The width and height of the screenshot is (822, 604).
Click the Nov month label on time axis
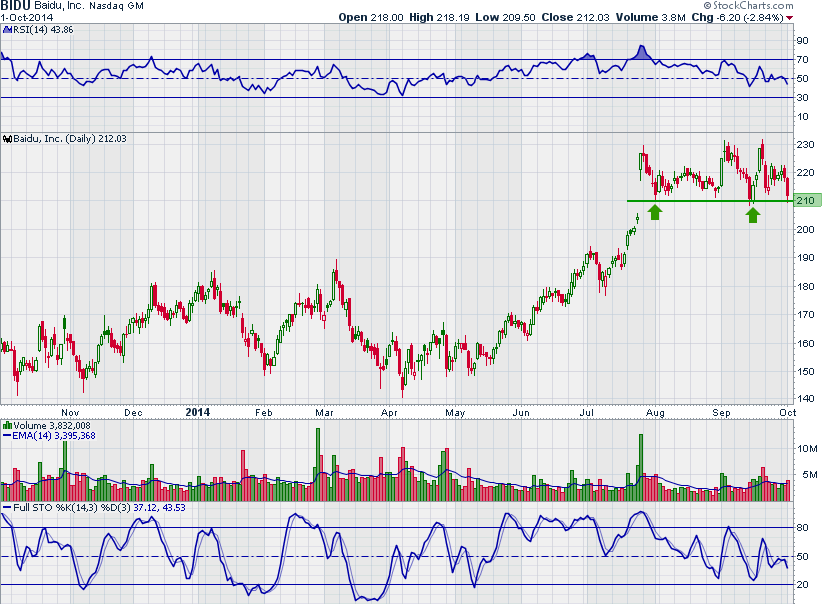click(x=70, y=413)
